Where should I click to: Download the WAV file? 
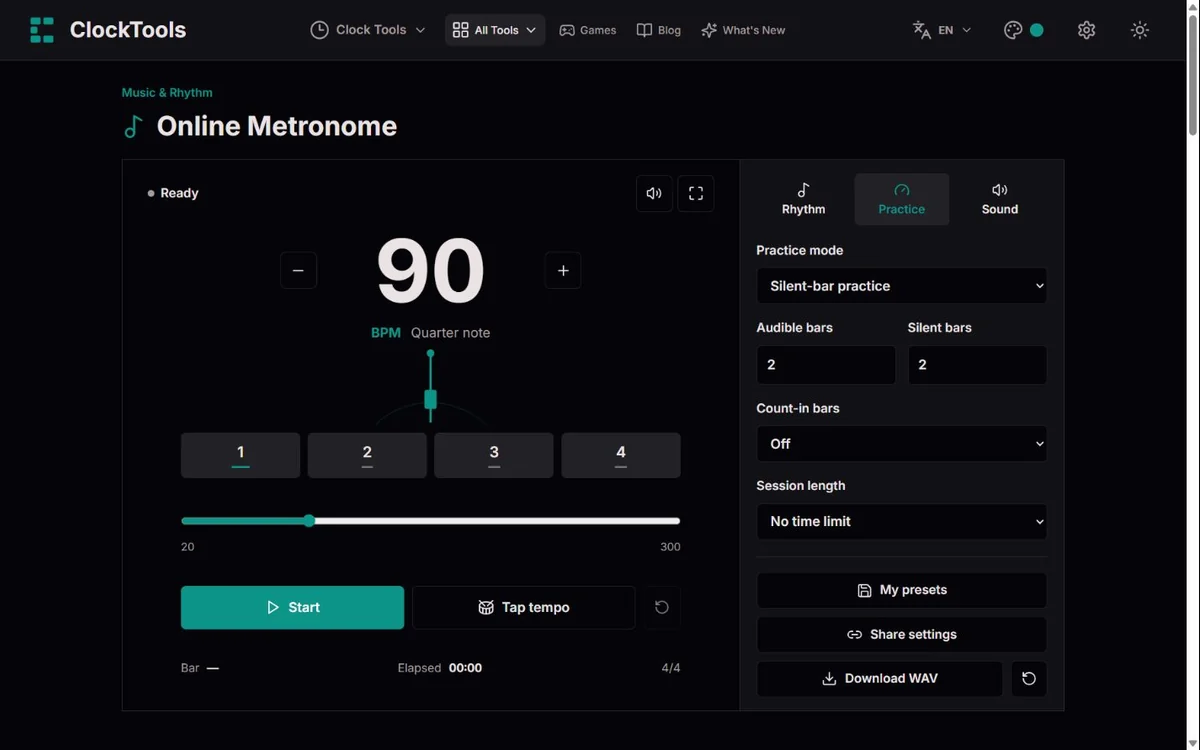[879, 678]
